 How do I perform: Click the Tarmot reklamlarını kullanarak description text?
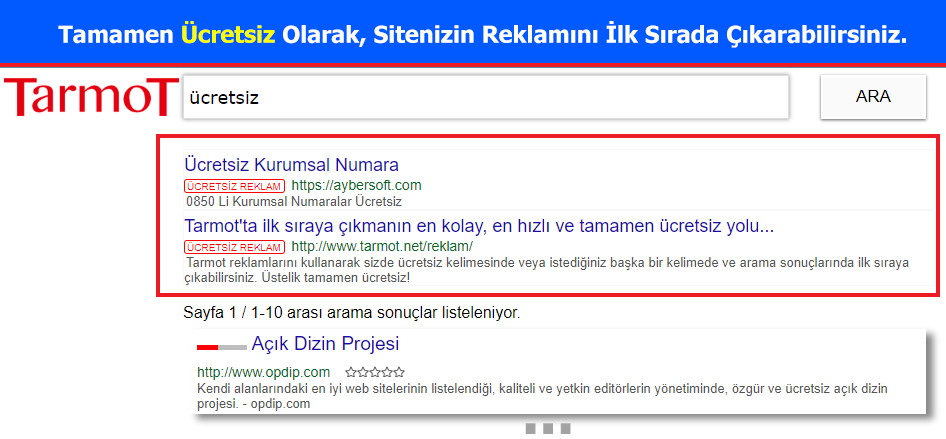548,270
